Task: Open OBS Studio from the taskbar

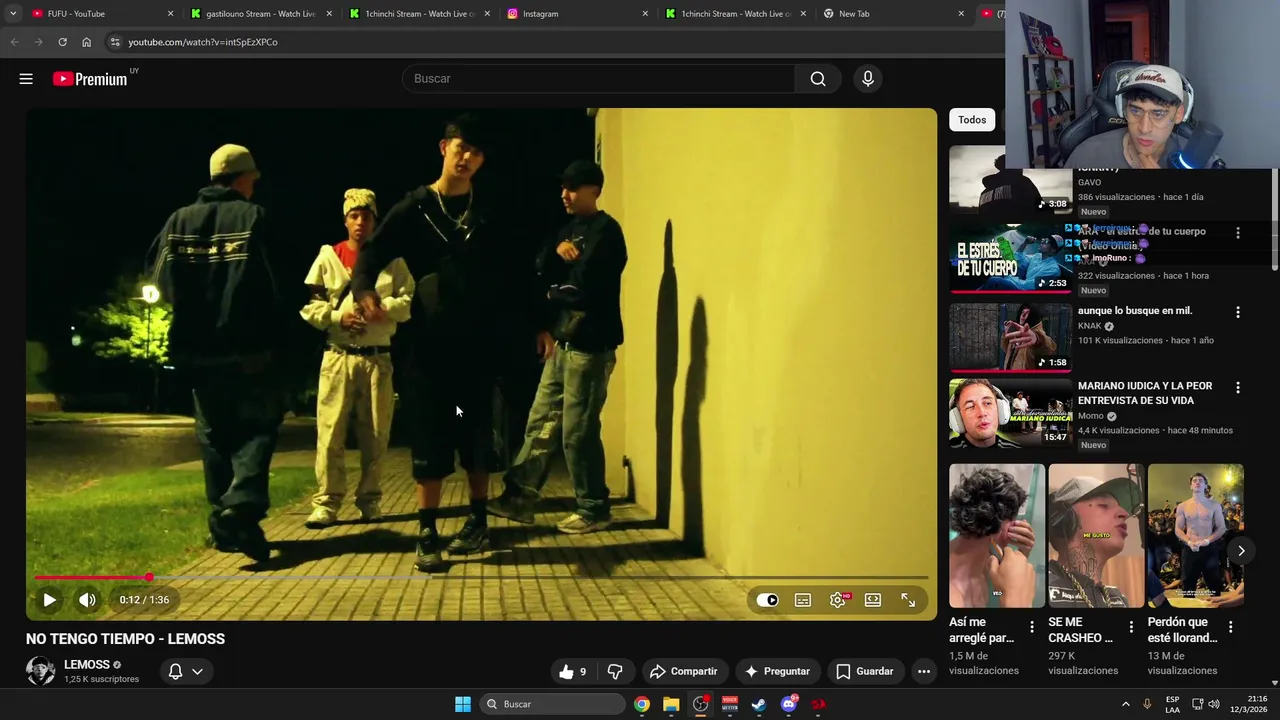Action: click(700, 704)
